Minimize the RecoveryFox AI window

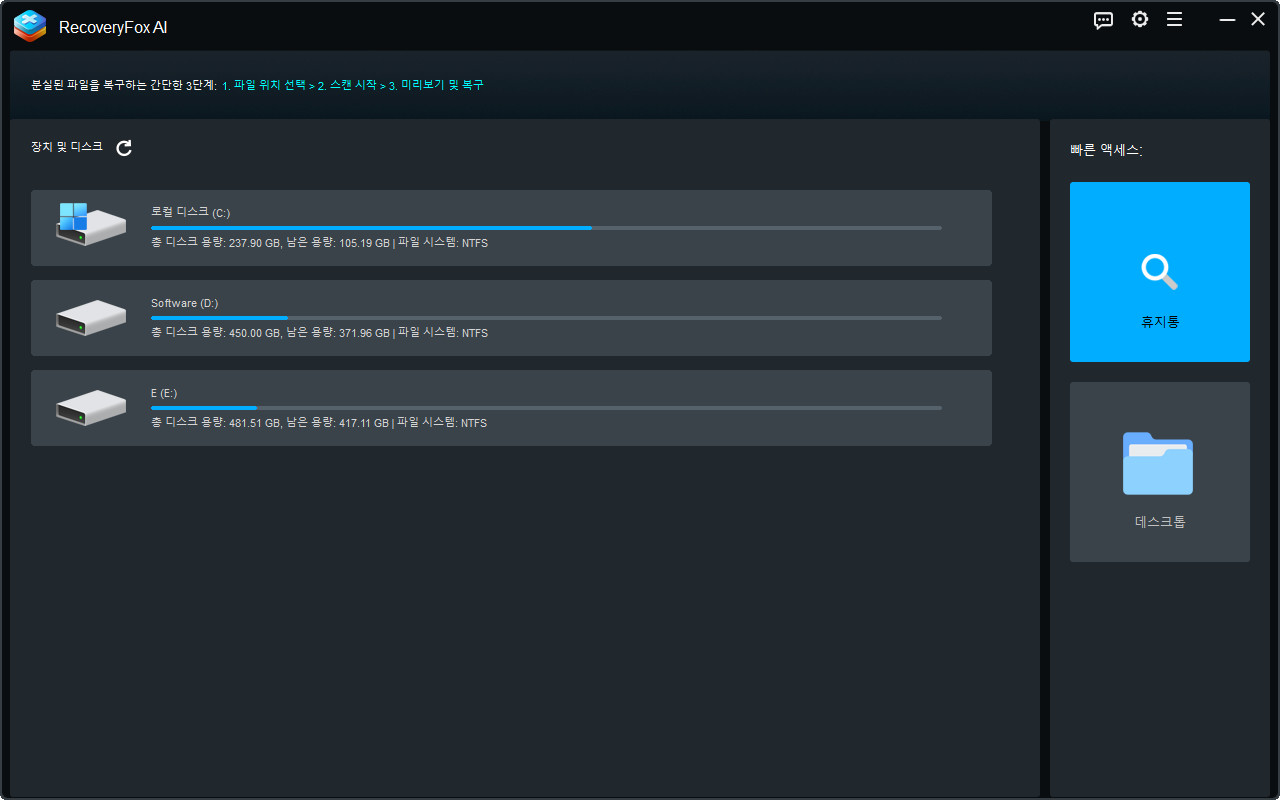point(1227,20)
